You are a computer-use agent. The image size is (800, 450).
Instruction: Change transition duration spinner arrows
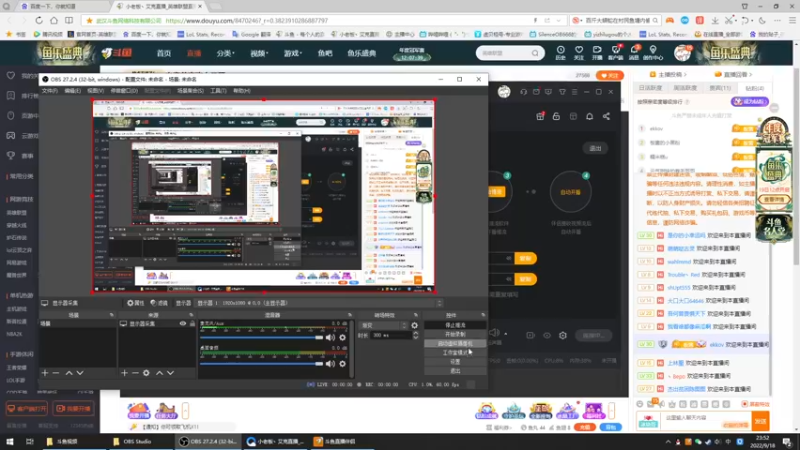415,335
